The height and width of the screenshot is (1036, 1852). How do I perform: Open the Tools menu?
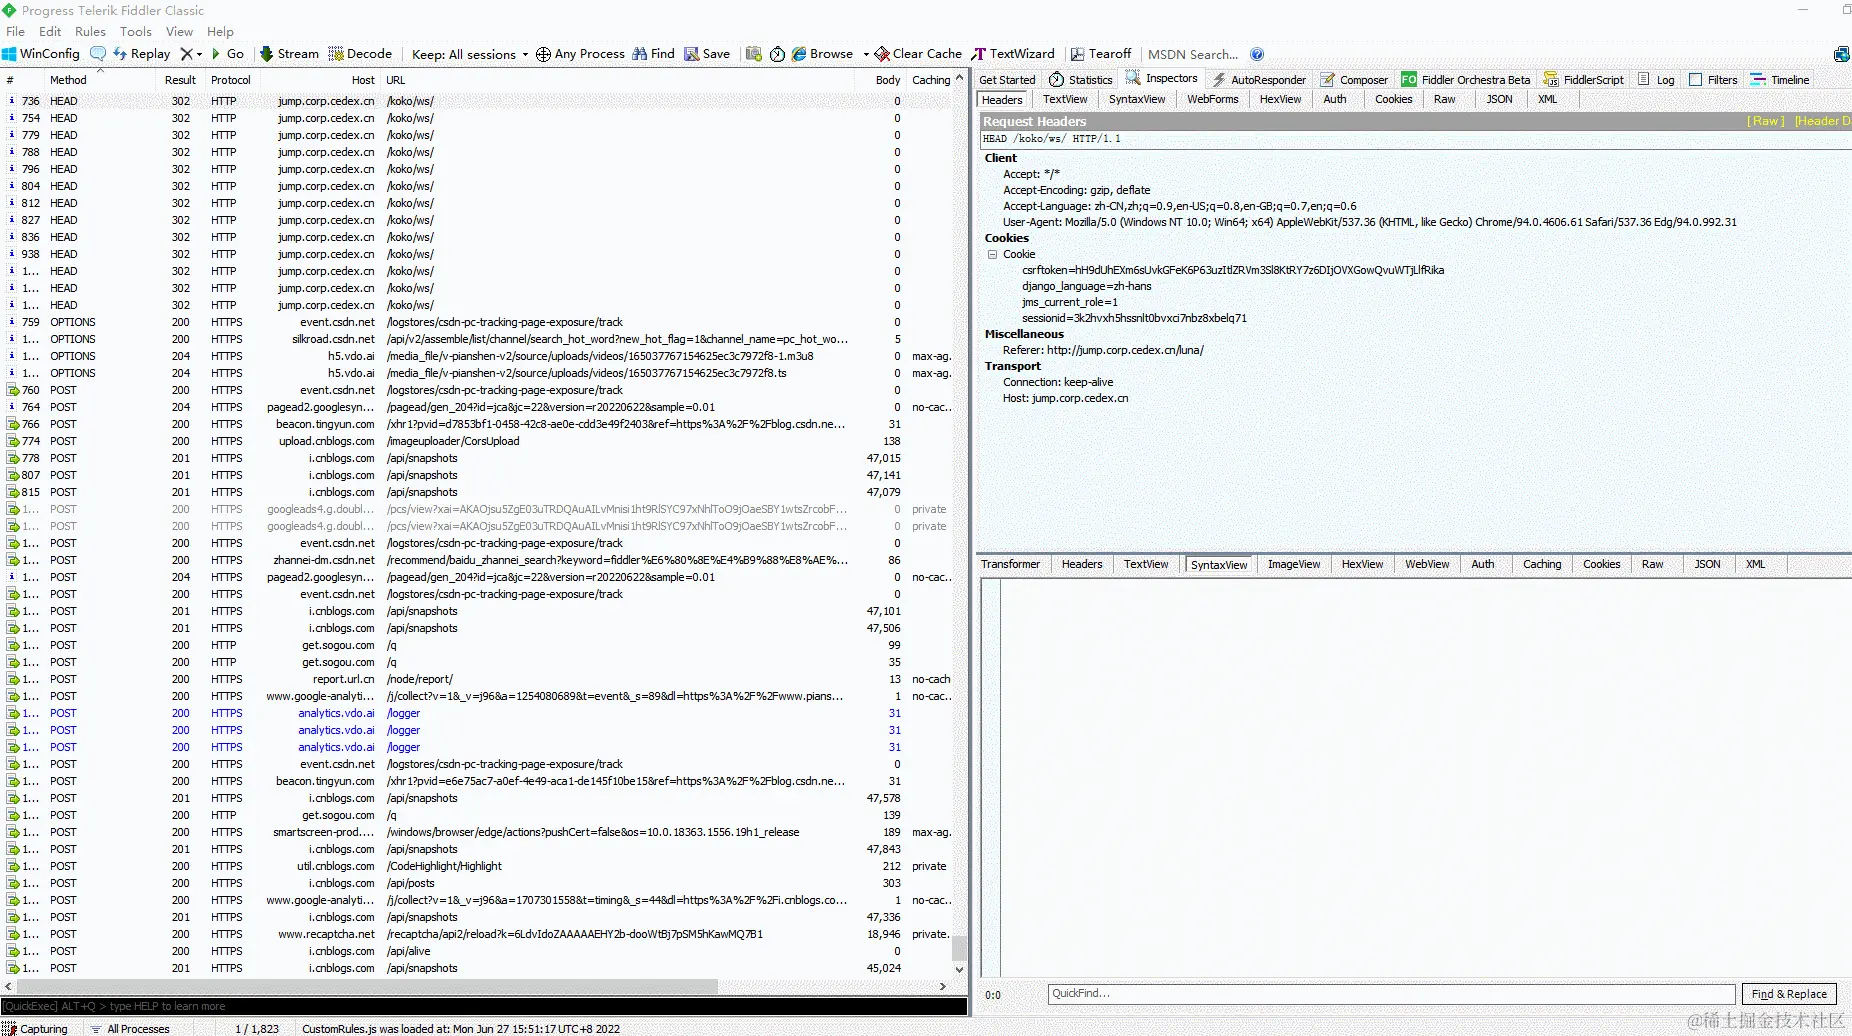pyautogui.click(x=136, y=31)
